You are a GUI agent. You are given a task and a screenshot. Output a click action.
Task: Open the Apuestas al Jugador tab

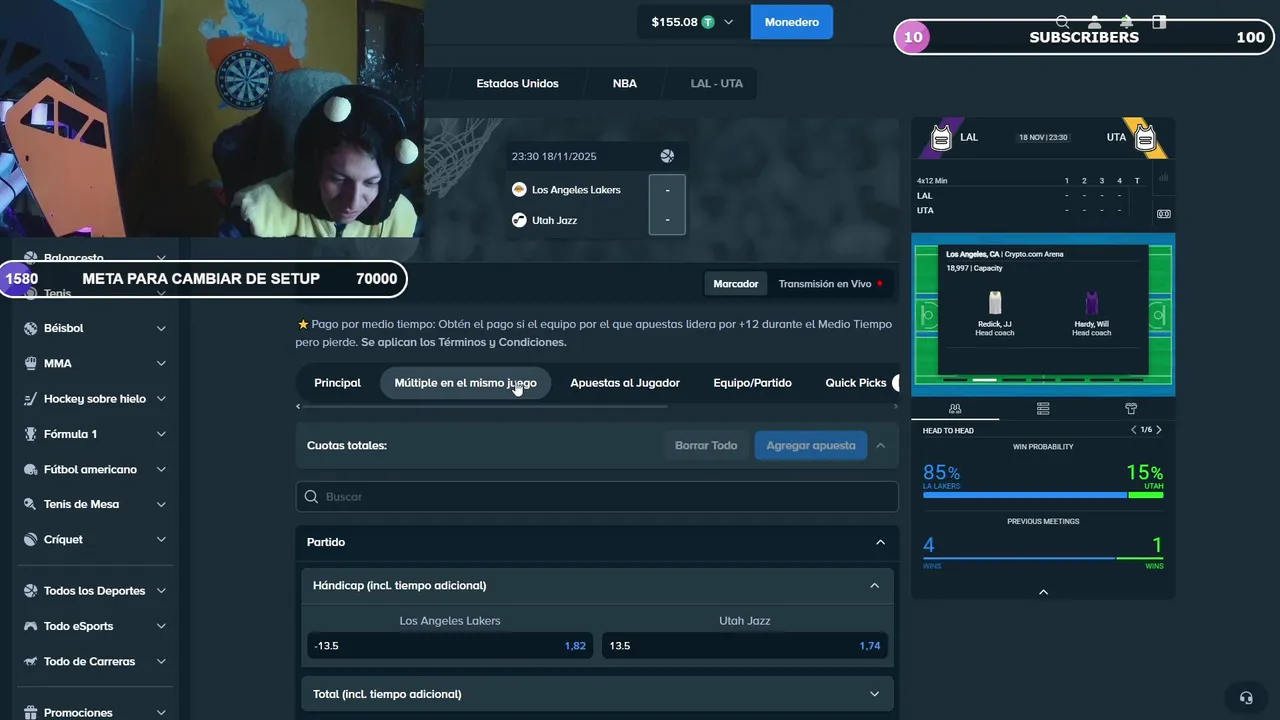click(x=625, y=383)
